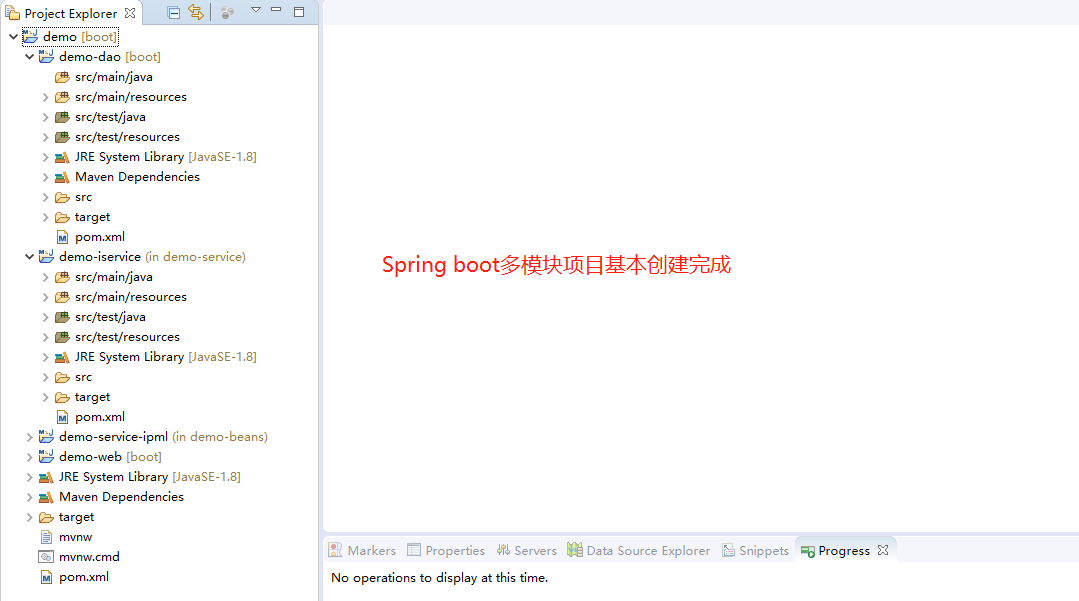Select the Project Explorer tab
The height and width of the screenshot is (601, 1079).
[x=70, y=13]
